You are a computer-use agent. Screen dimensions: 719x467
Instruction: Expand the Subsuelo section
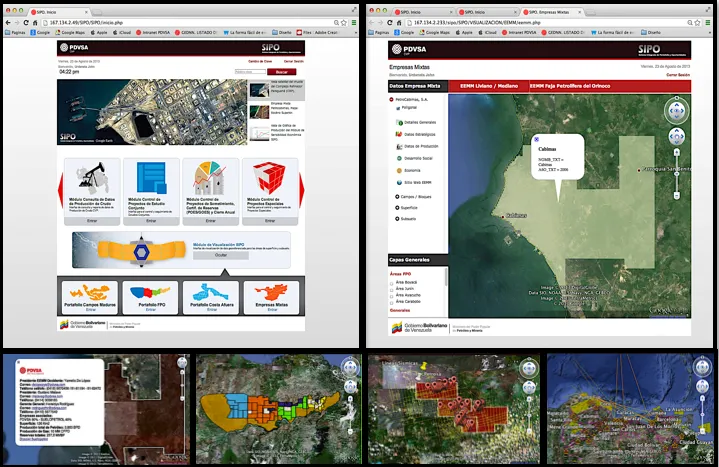point(397,219)
